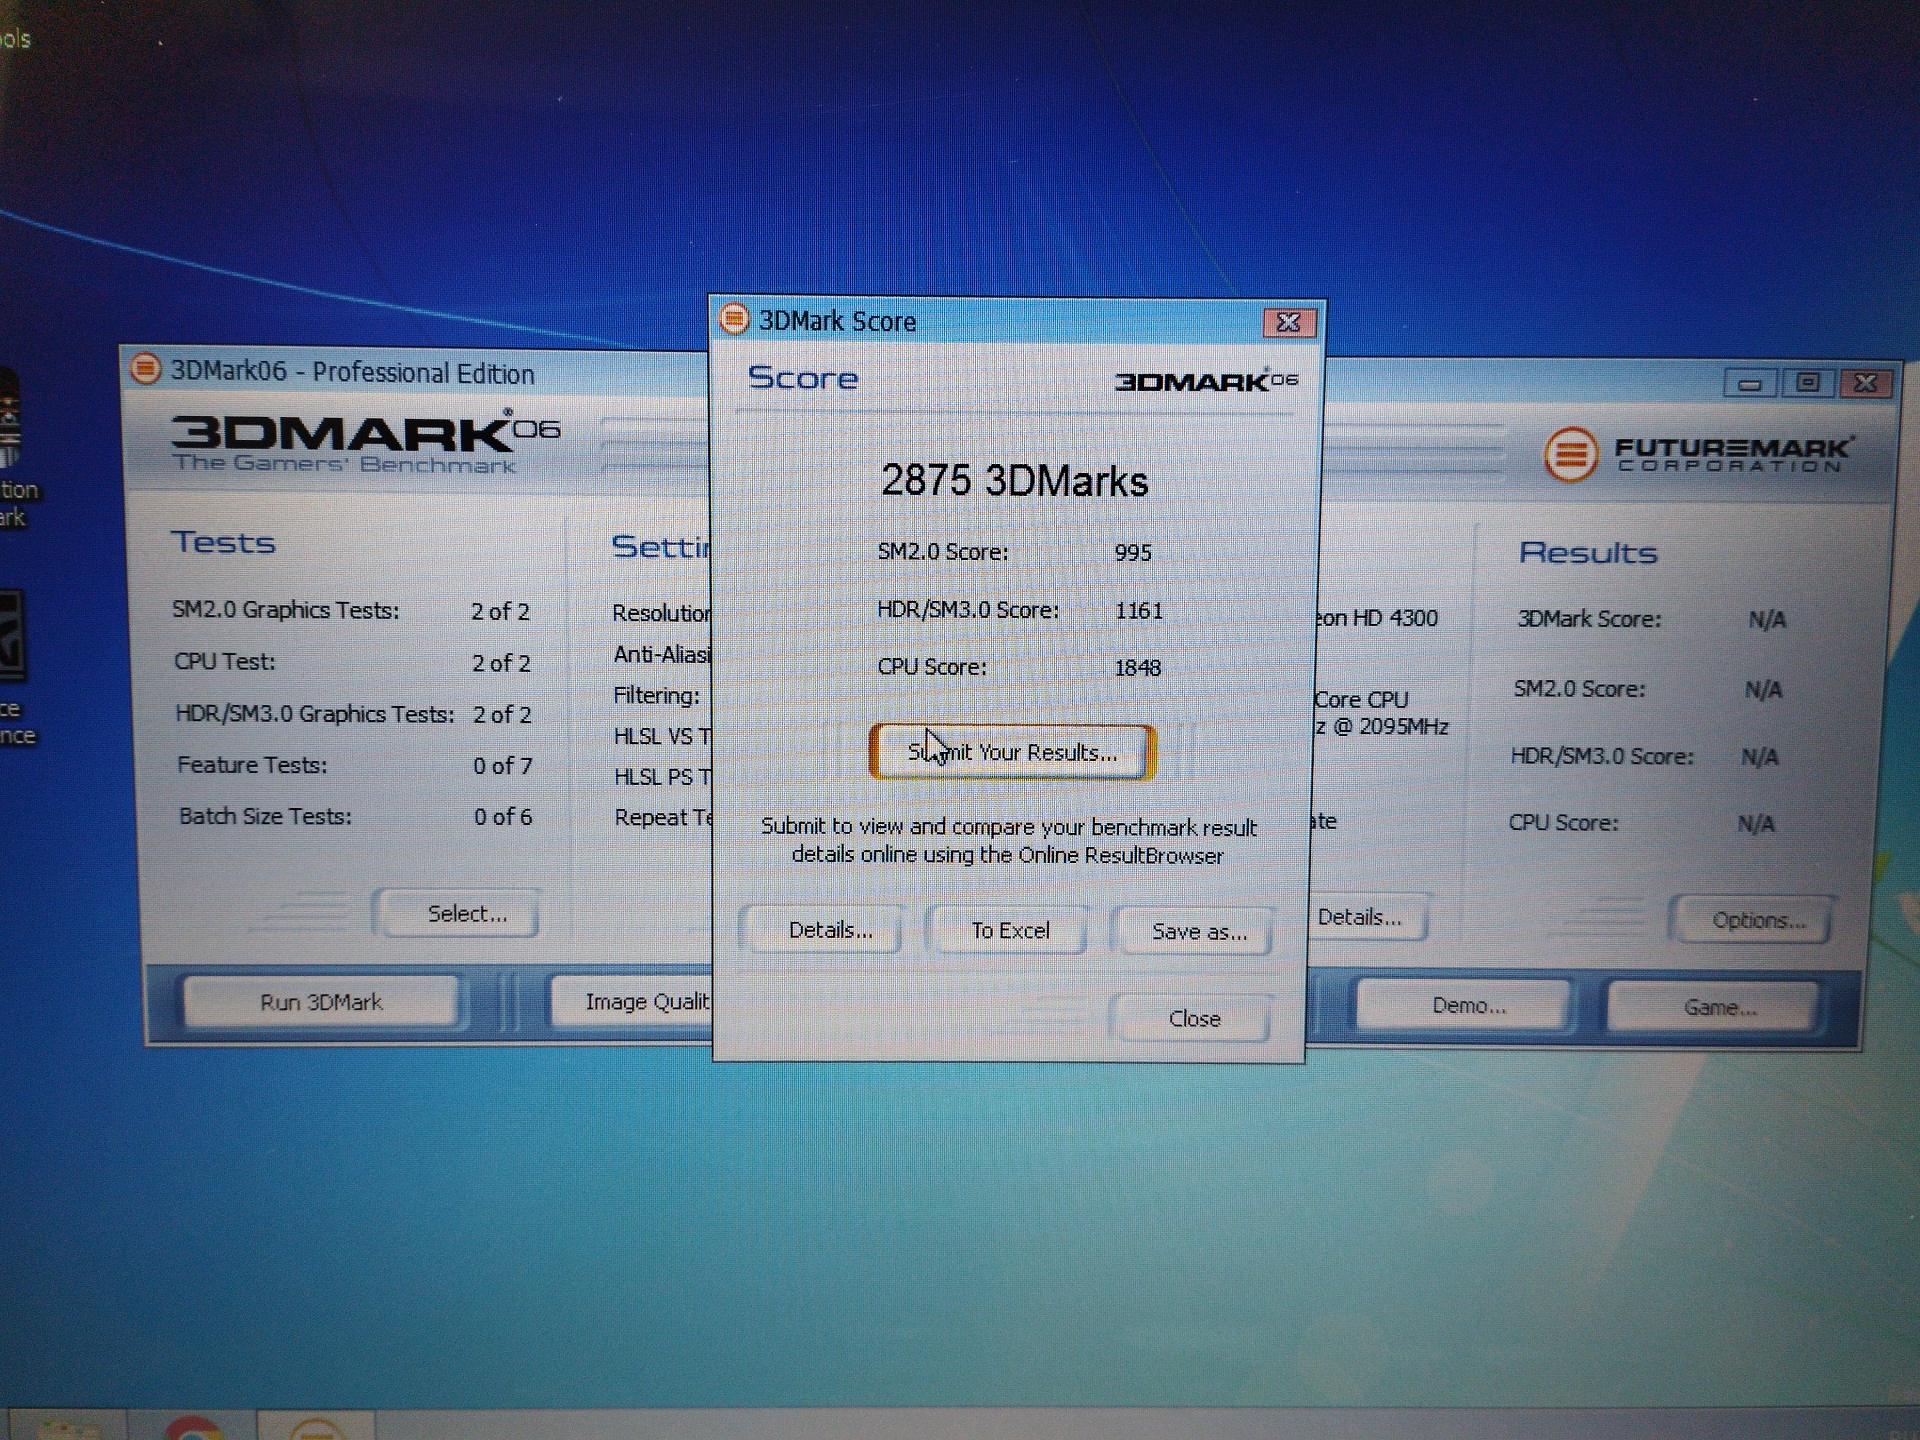Click Chrome icon in the taskbar
Image resolution: width=1920 pixels, height=1440 pixels.
[193, 1428]
